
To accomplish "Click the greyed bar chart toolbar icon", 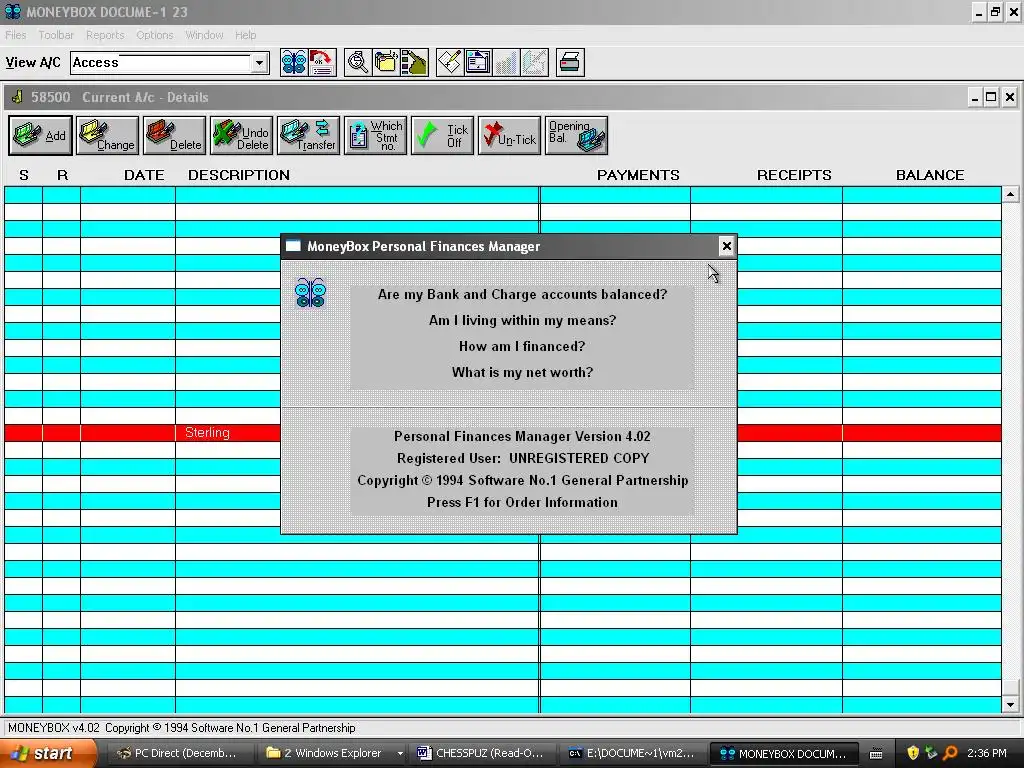I will click(506, 63).
